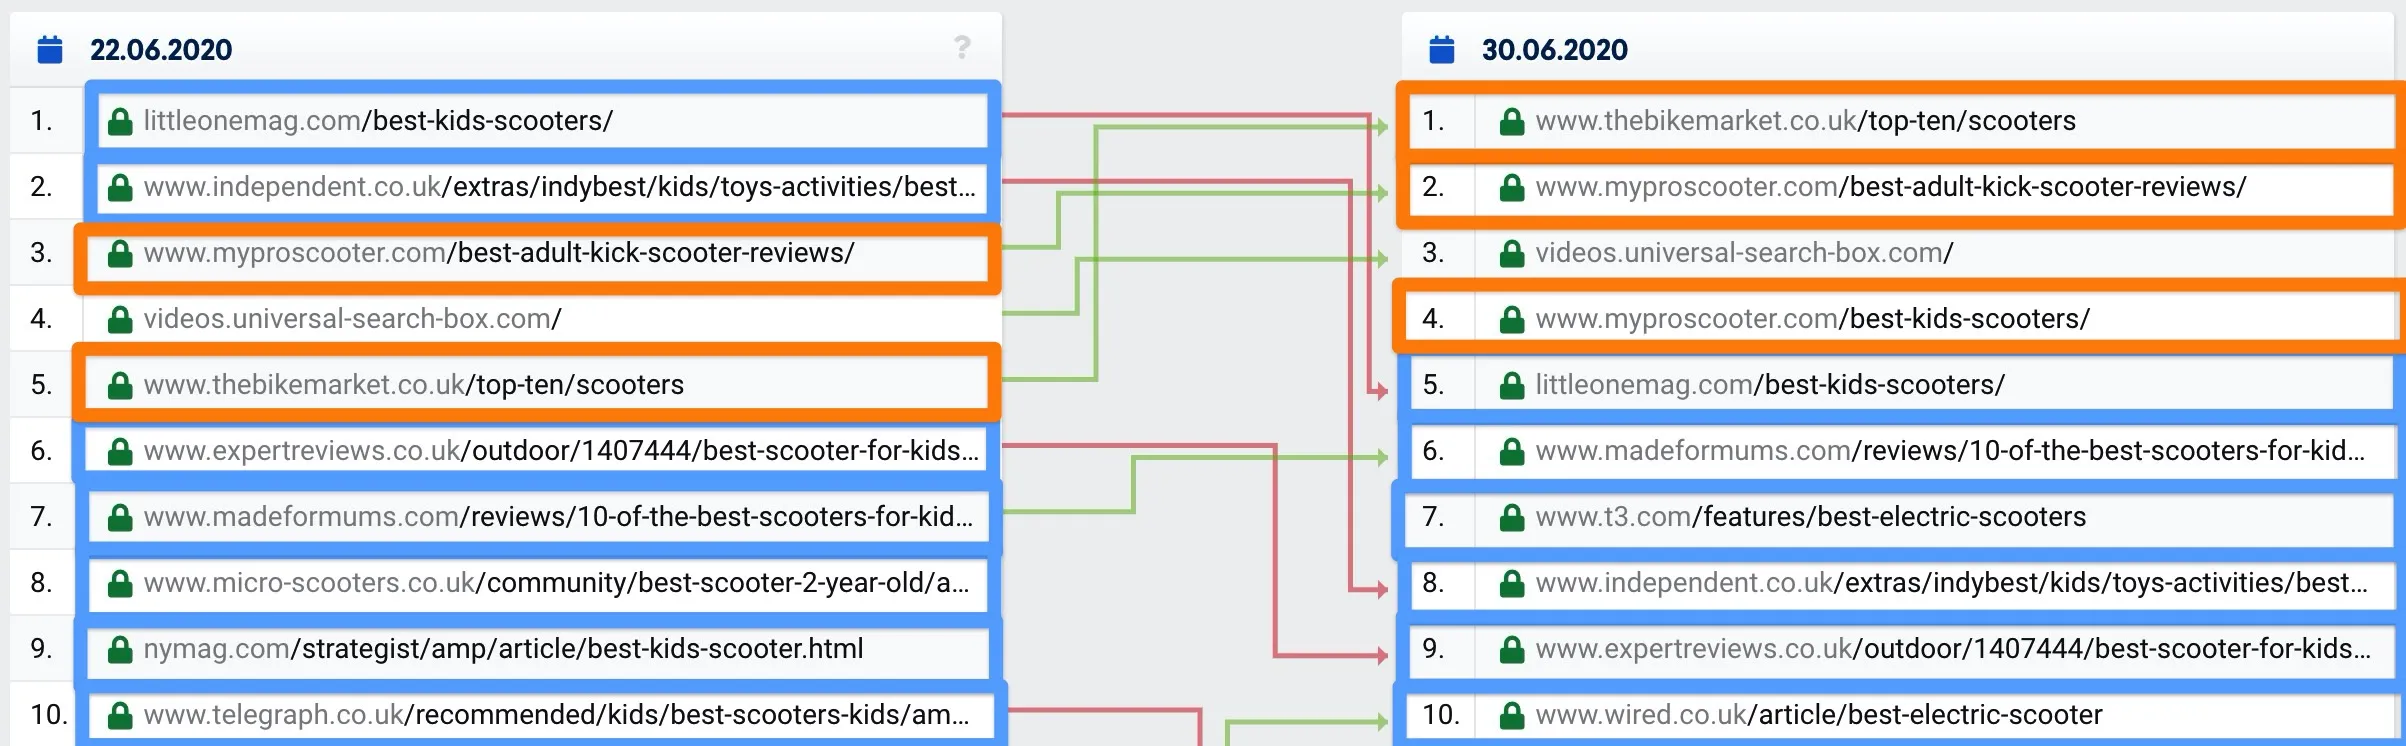The image size is (2406, 746).
Task: Click the lock icon beside nymag.com
Action: coord(120,649)
